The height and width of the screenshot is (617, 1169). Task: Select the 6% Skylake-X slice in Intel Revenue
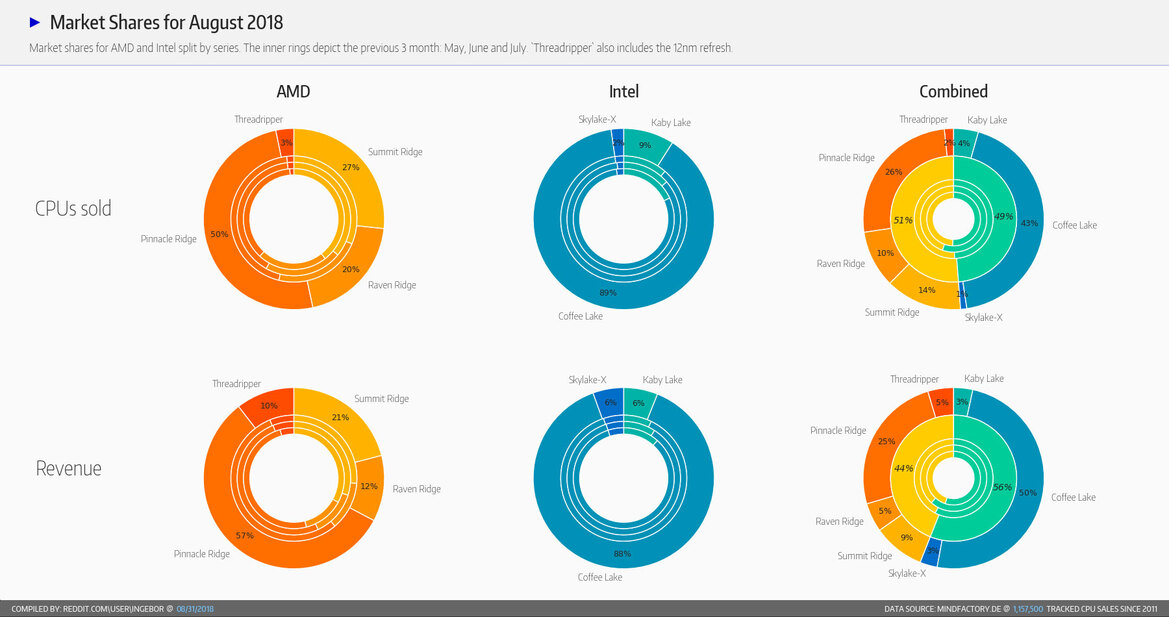(611, 402)
